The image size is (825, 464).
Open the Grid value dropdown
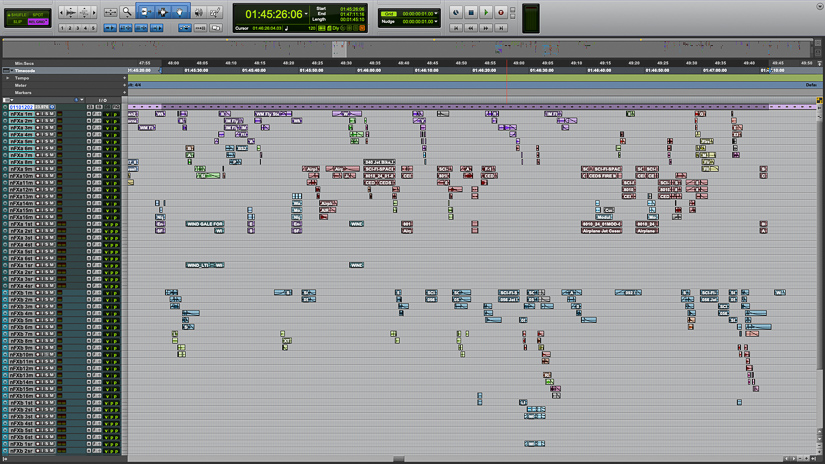[437, 13]
